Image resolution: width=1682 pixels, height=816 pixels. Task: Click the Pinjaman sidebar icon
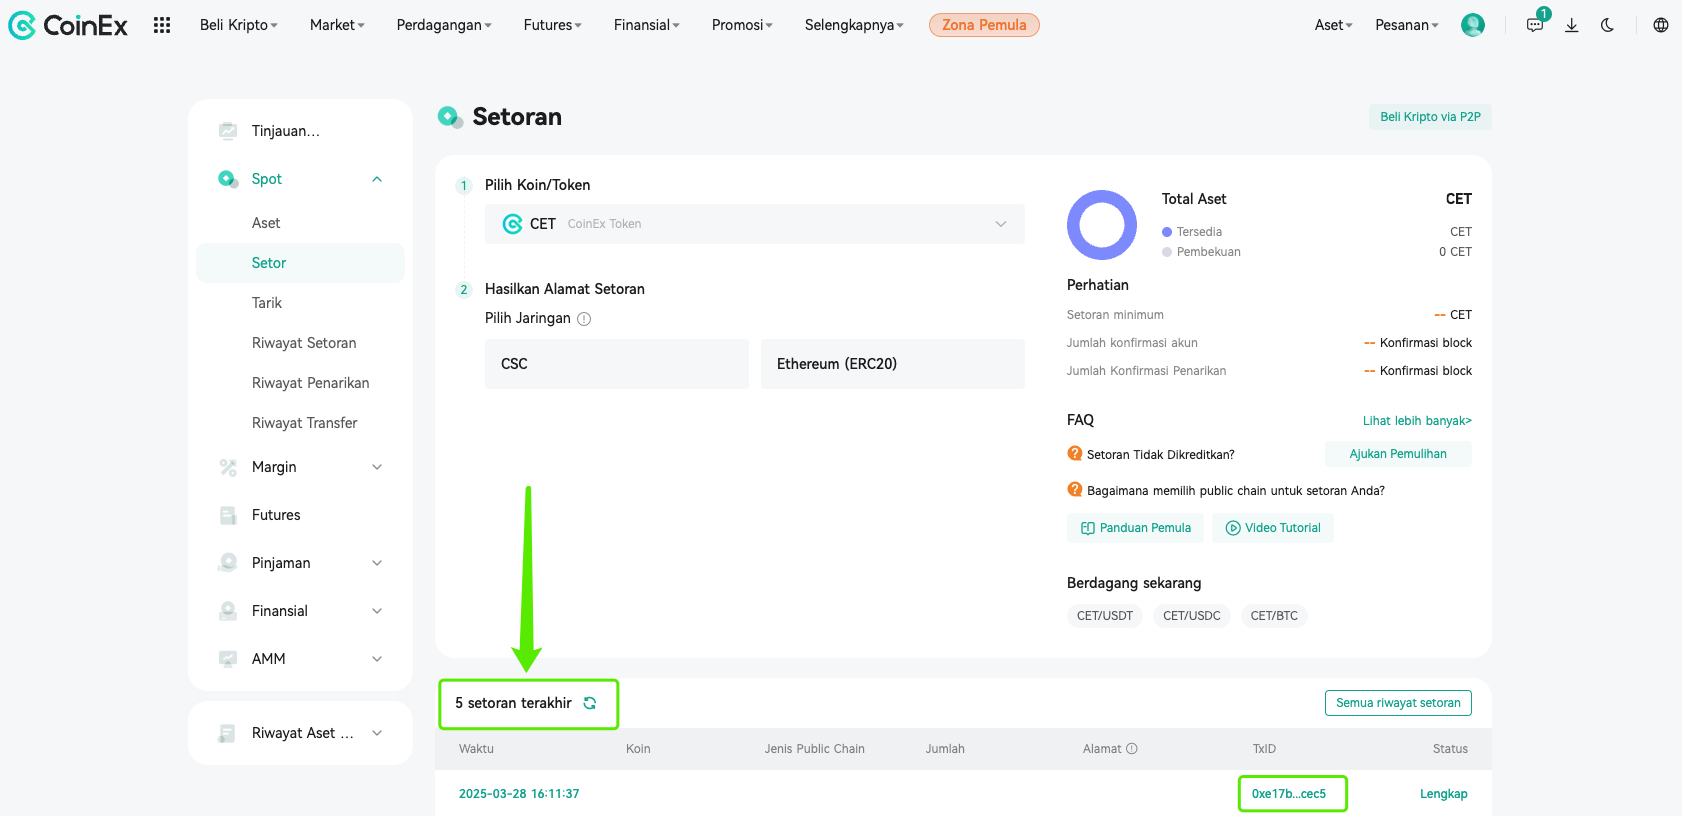point(228,563)
